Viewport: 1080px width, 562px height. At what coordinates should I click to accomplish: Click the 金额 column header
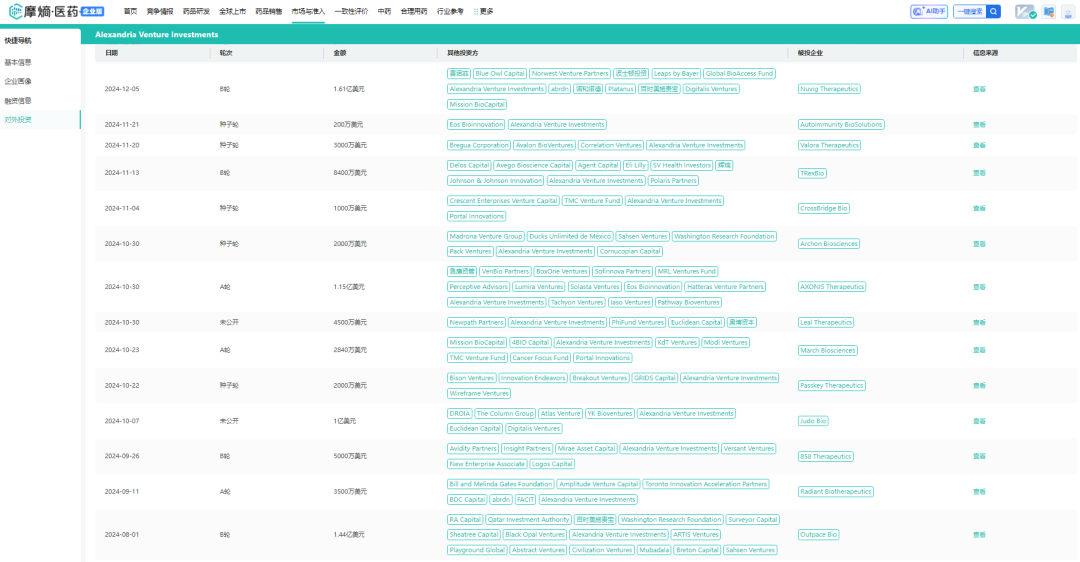click(x=340, y=53)
